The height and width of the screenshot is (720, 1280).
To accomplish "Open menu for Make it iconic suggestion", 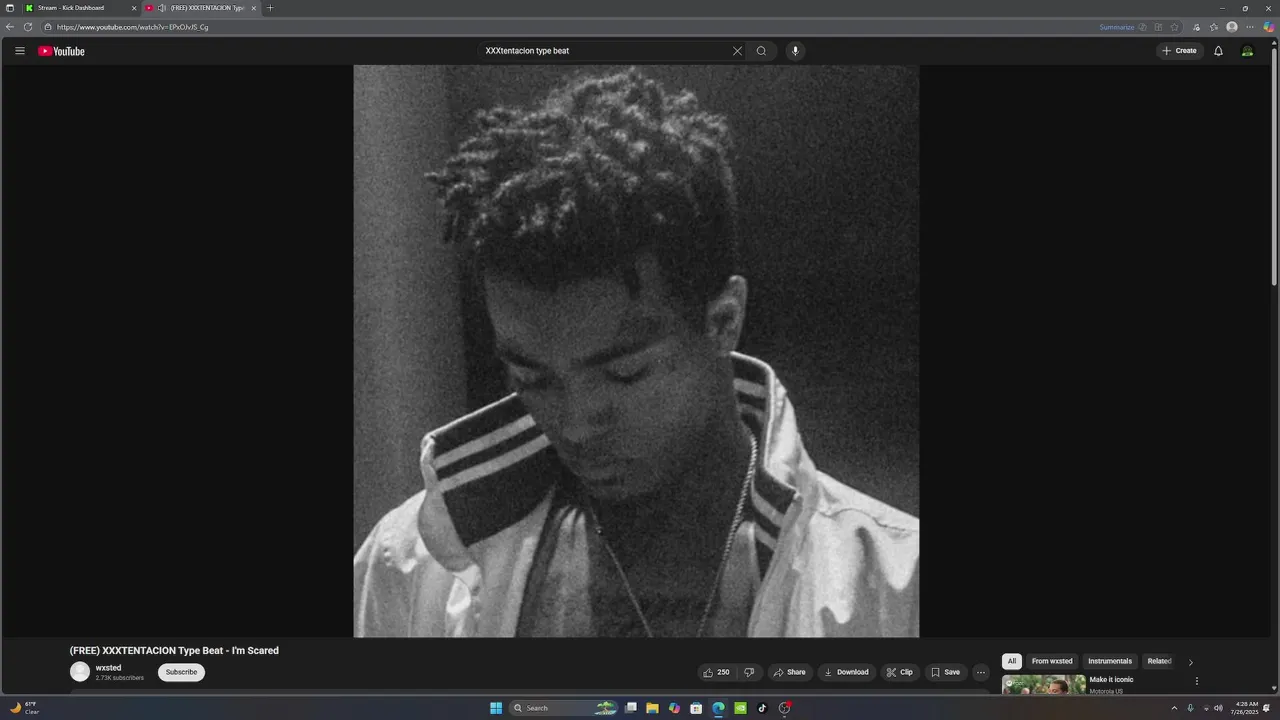I will [1196, 681].
